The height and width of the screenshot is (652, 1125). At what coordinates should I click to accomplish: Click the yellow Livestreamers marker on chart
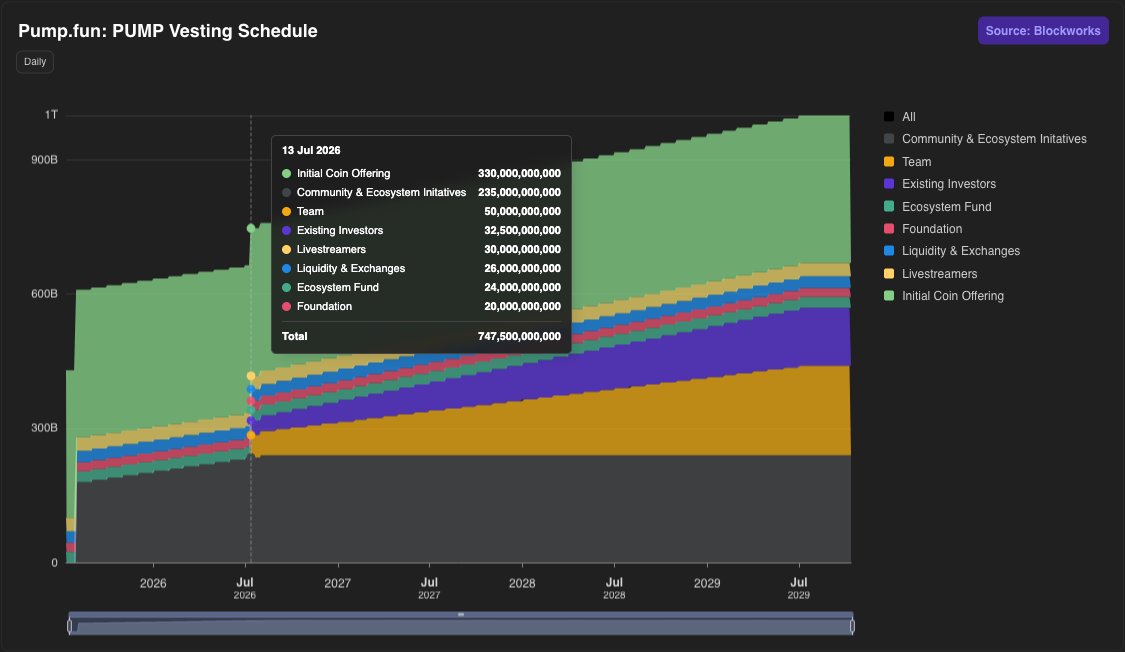251,376
